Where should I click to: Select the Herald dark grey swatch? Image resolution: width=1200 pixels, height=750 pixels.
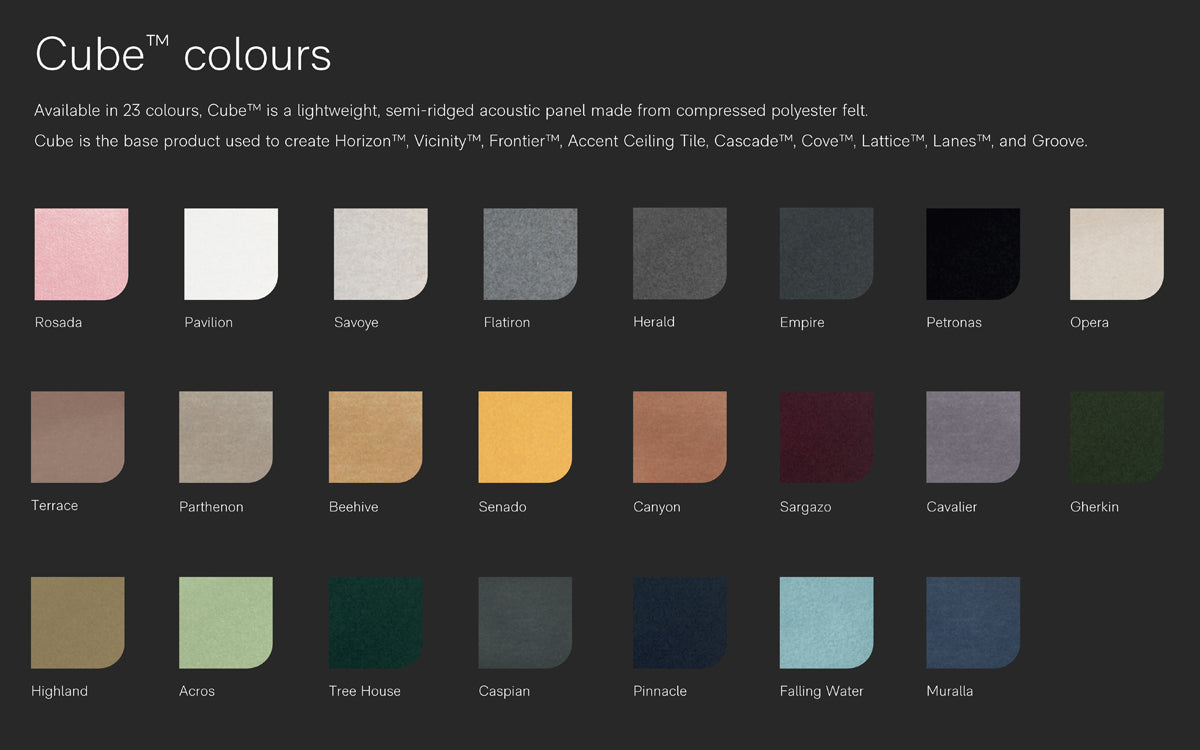tap(680, 253)
